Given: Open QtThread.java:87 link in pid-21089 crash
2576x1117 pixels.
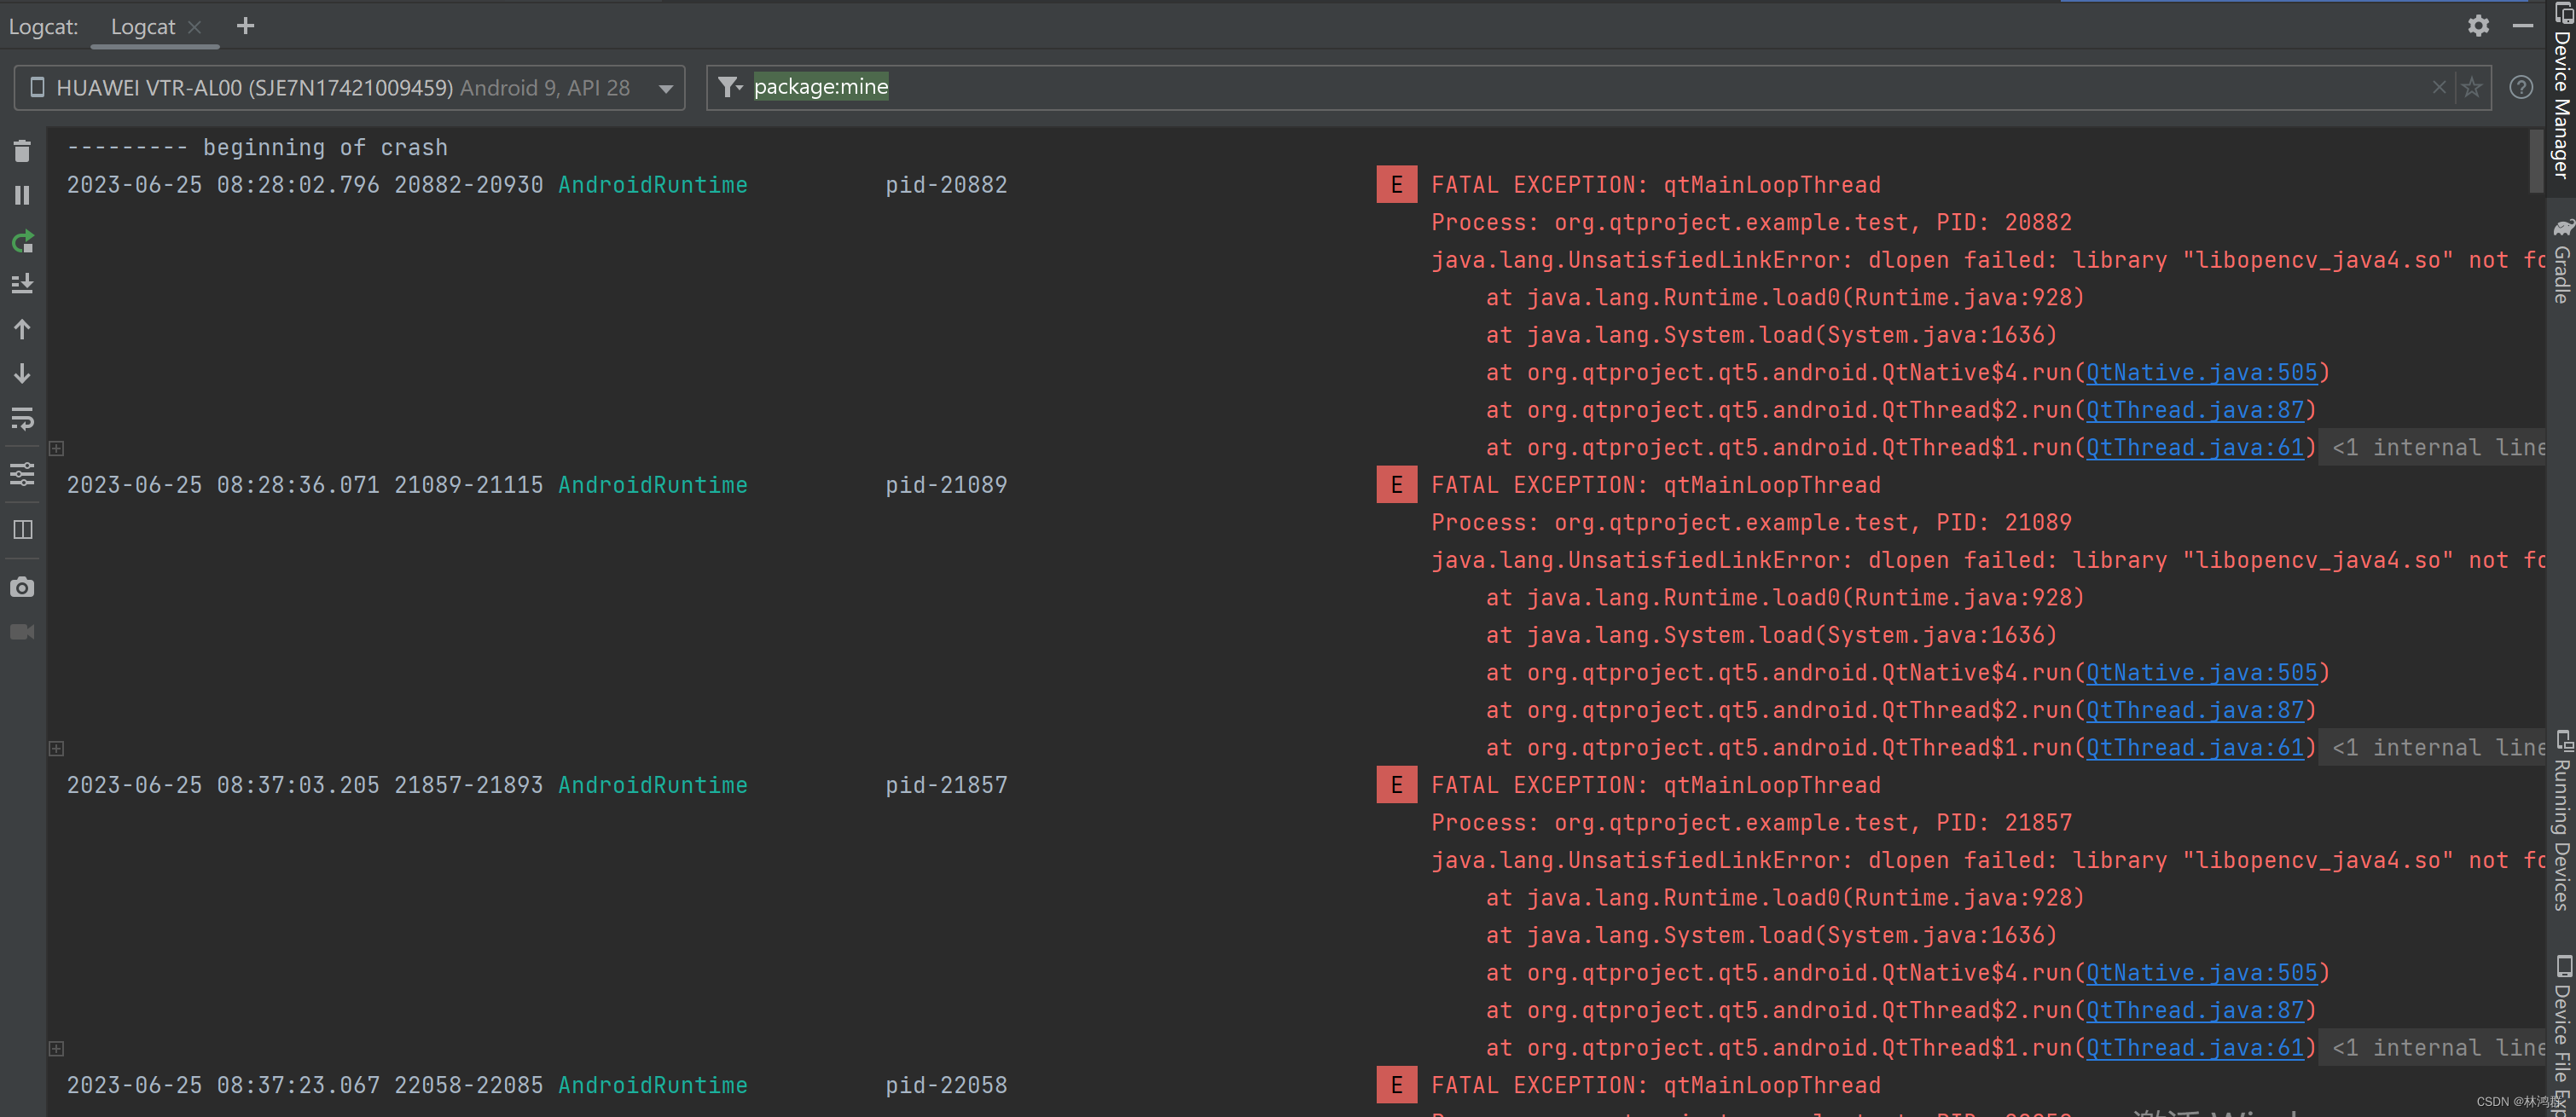Looking at the screenshot, I should click(2194, 710).
